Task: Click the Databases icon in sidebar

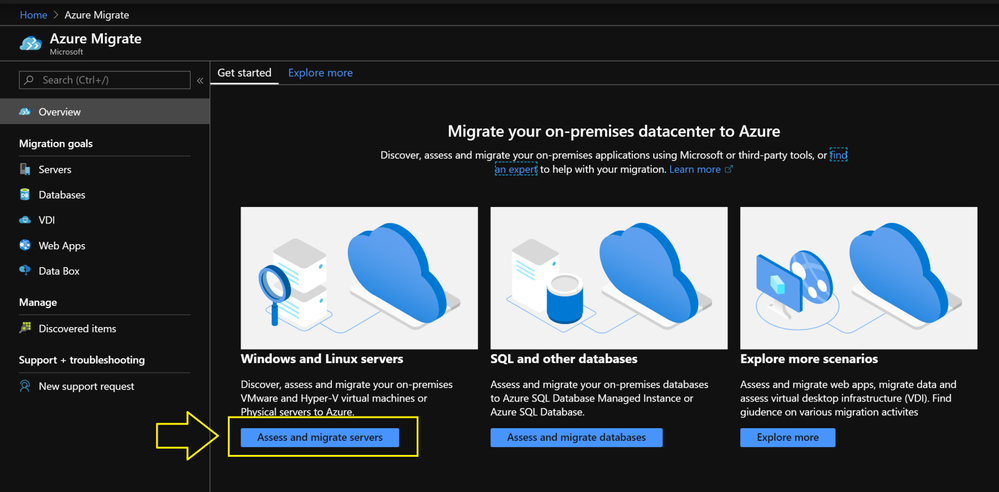Action: tap(25, 194)
